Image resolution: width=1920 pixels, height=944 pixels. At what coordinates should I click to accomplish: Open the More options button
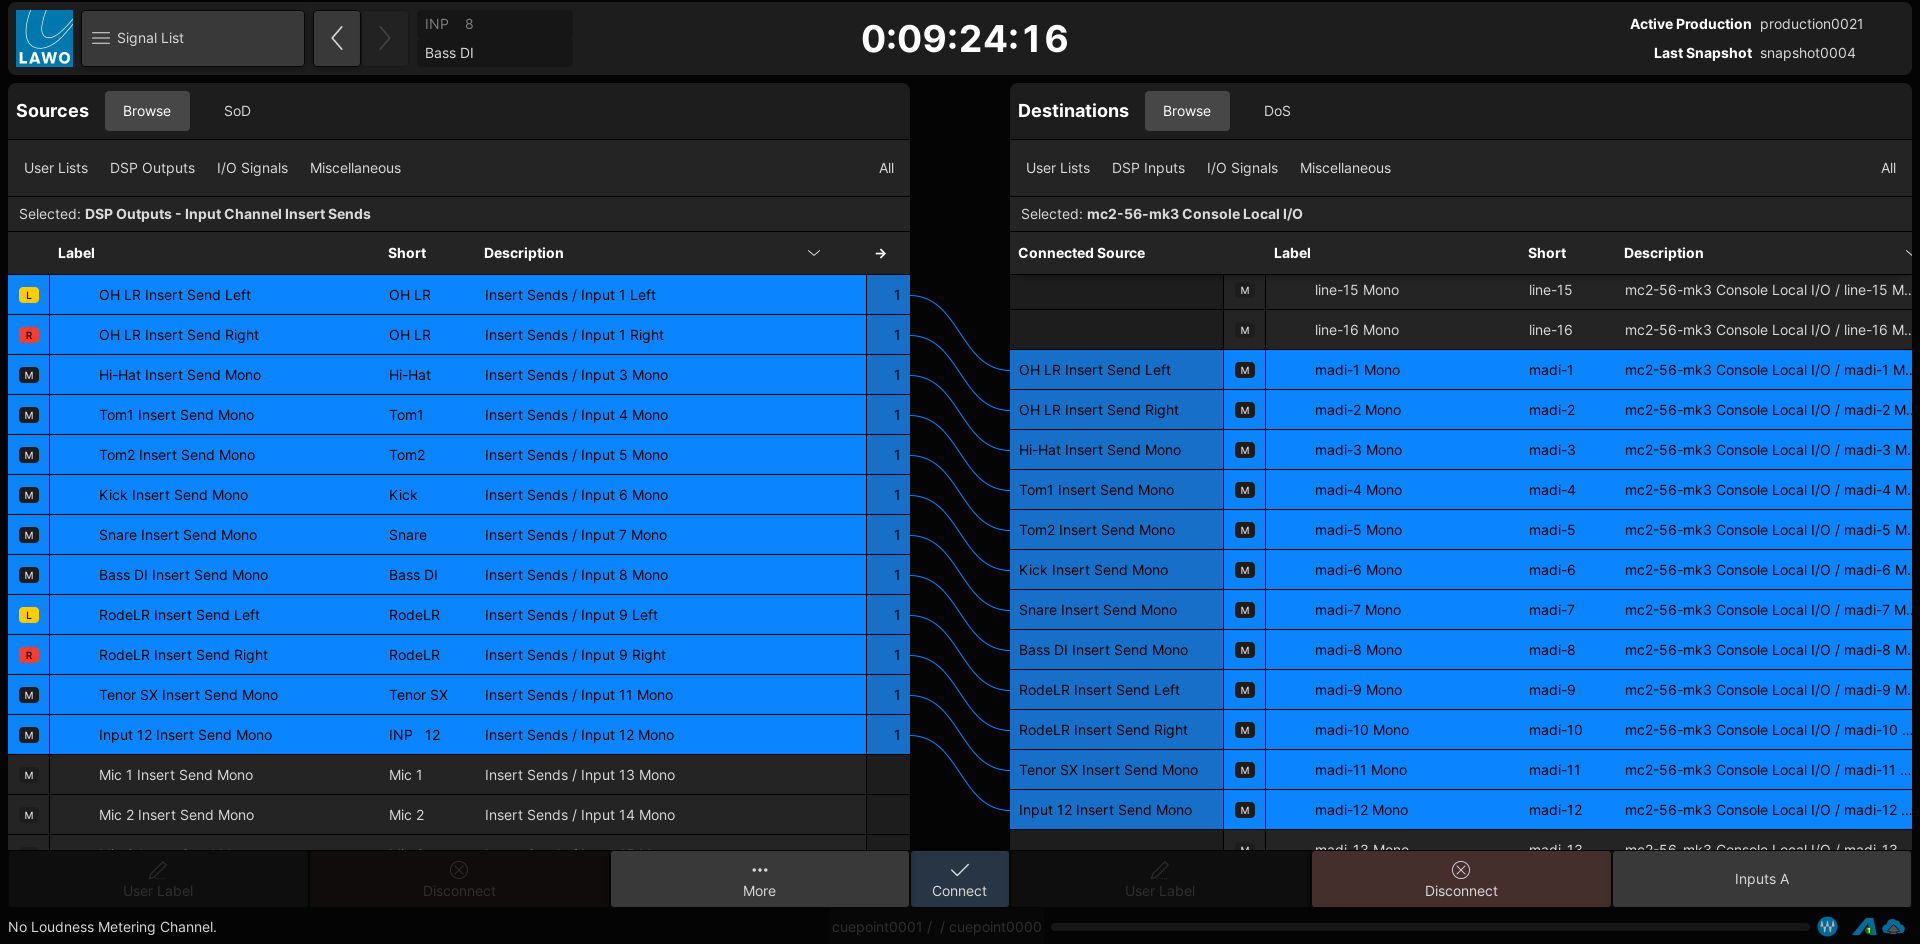tap(759, 879)
